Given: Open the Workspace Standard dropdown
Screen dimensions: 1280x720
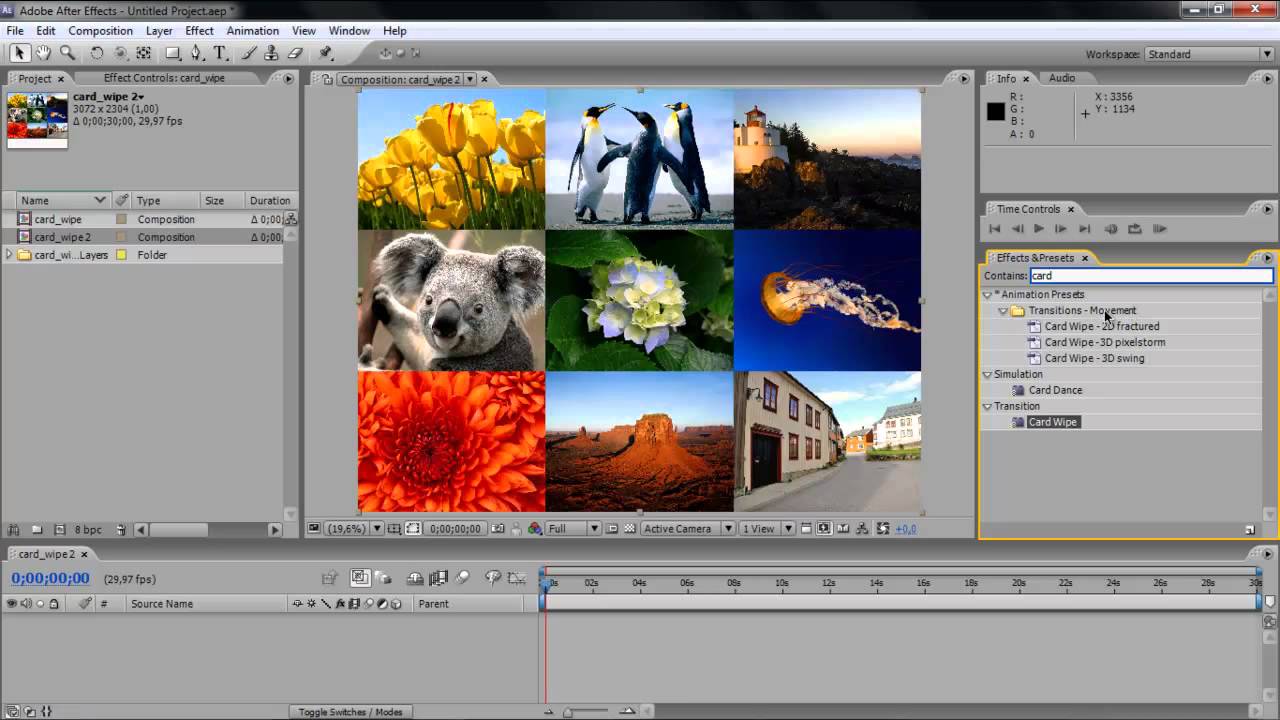Looking at the screenshot, I should (x=1208, y=54).
